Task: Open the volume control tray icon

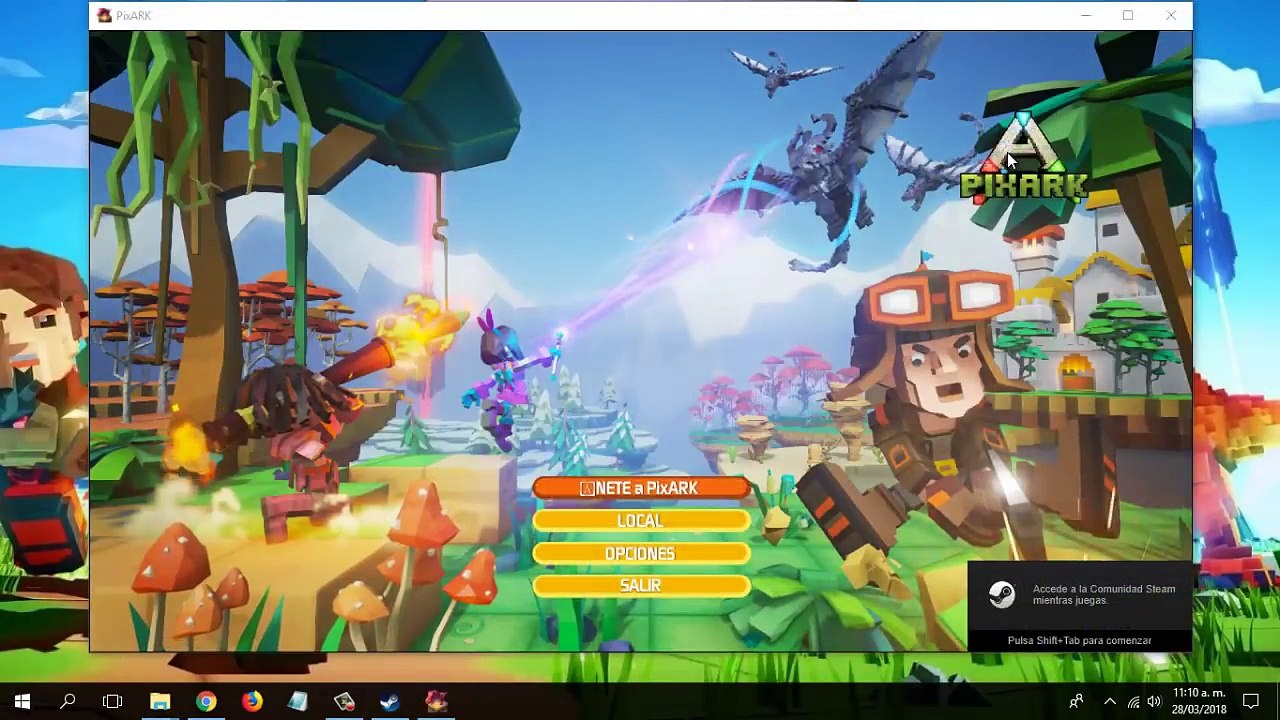Action: click(x=1154, y=701)
